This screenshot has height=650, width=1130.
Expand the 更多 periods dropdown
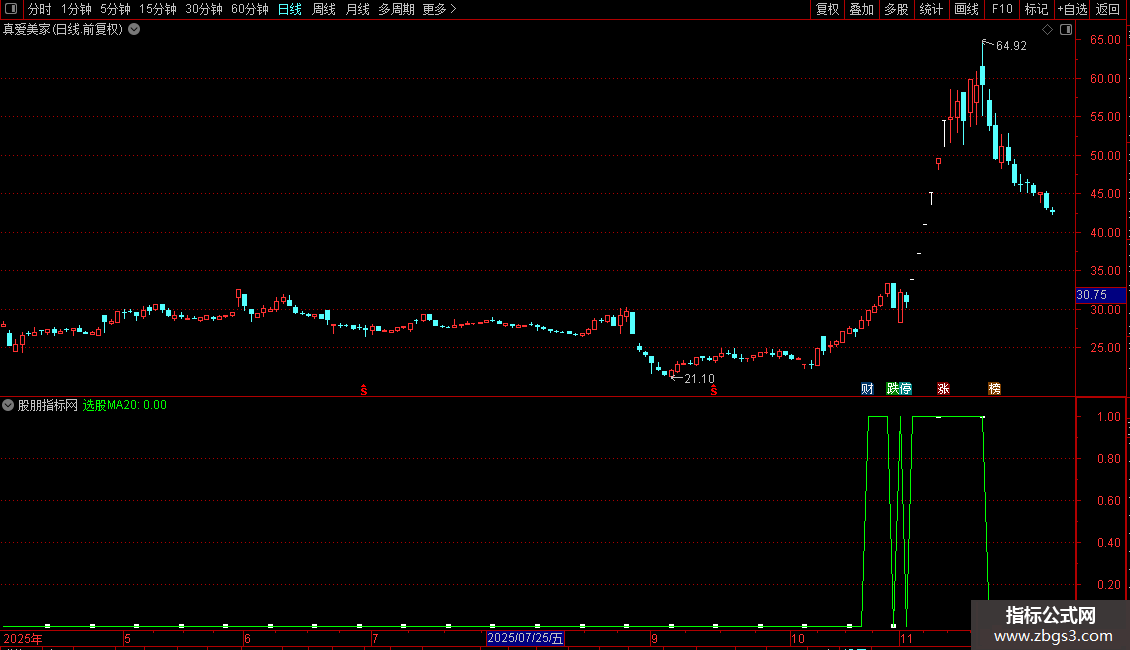pyautogui.click(x=440, y=9)
